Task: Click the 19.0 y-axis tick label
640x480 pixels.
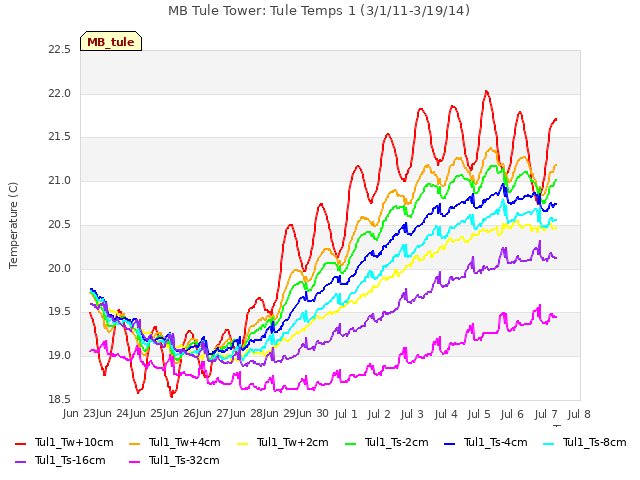Action: (x=60, y=356)
